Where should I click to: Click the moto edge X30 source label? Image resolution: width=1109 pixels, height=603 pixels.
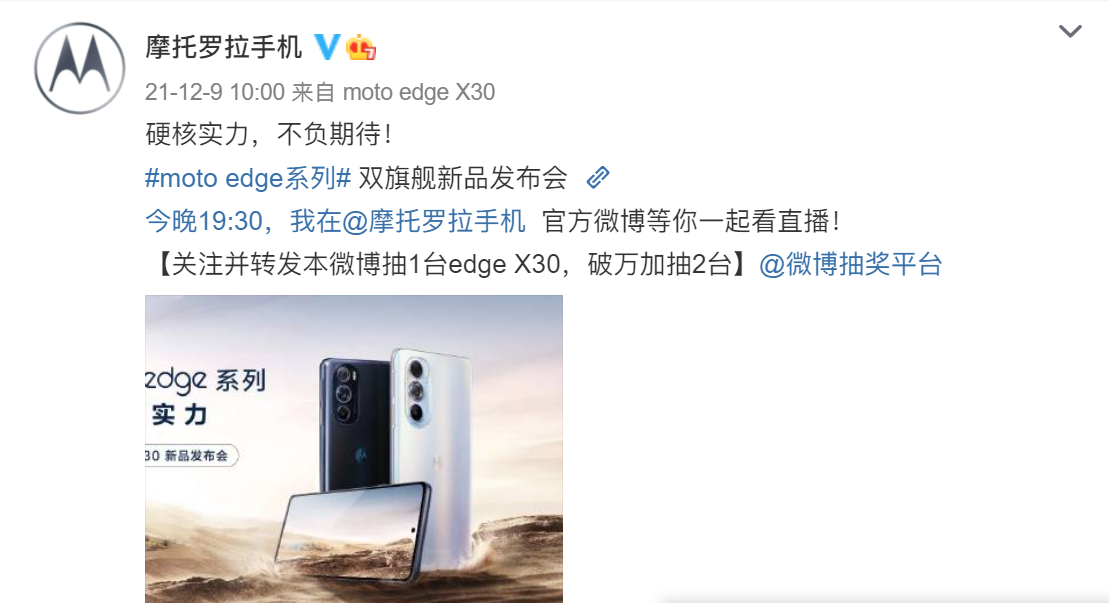click(419, 92)
